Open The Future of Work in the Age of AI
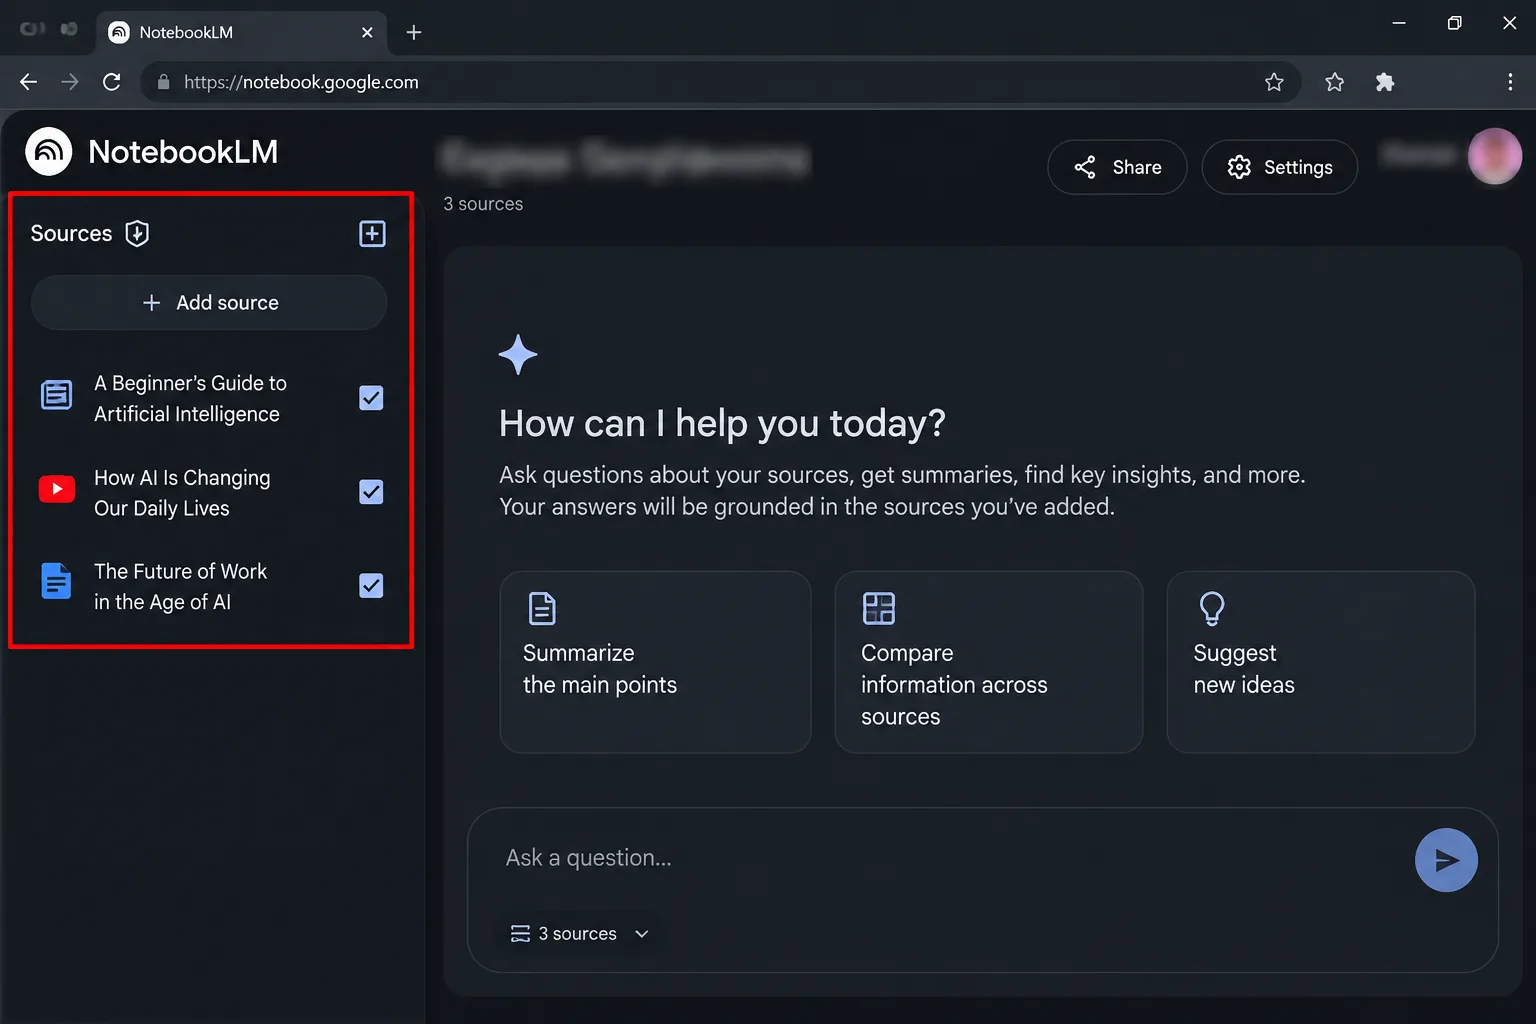This screenshot has width=1536, height=1024. click(180, 586)
